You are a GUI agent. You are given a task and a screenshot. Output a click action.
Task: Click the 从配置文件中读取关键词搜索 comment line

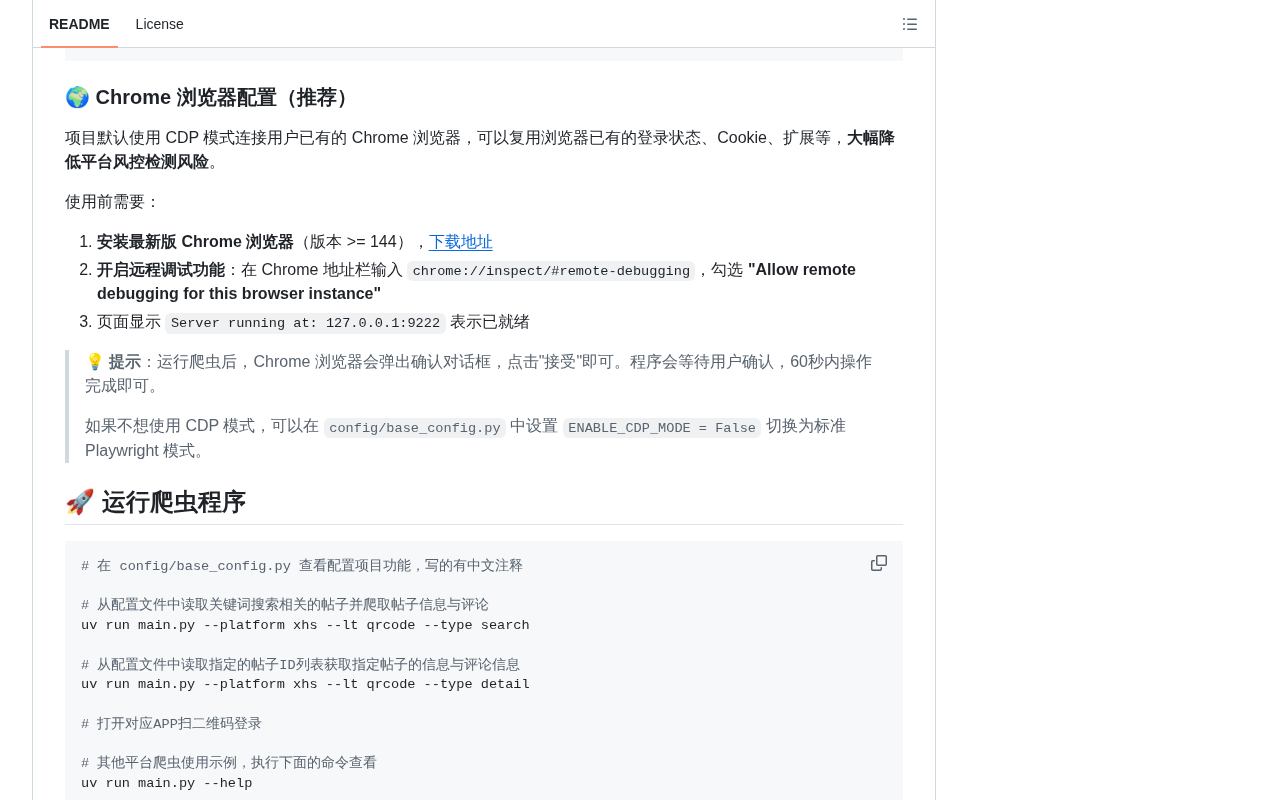click(285, 605)
